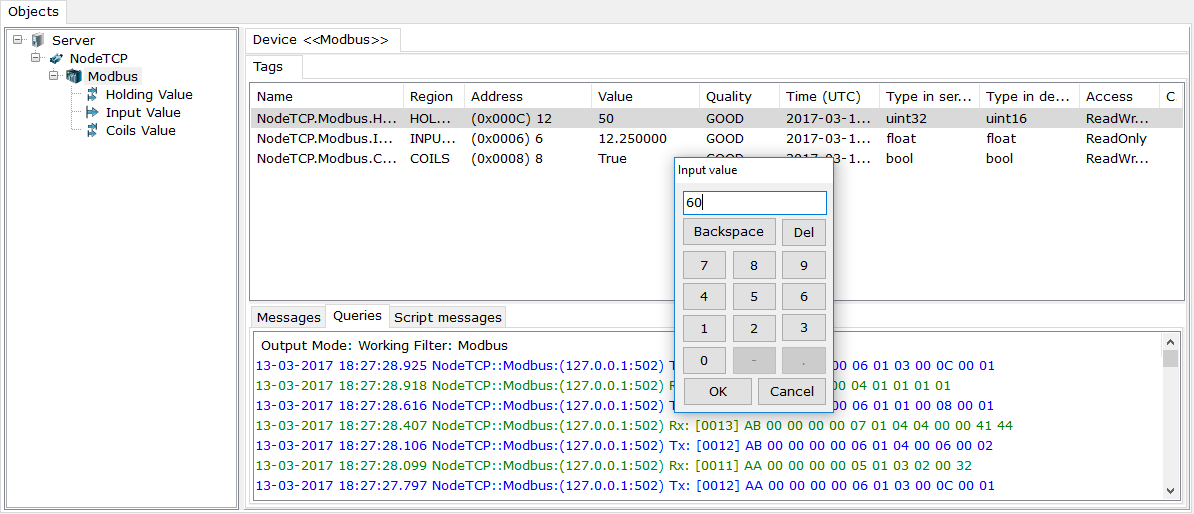Image resolution: width=1194 pixels, height=514 pixels.
Task: Switch to the Messages tab
Action: 289,317
